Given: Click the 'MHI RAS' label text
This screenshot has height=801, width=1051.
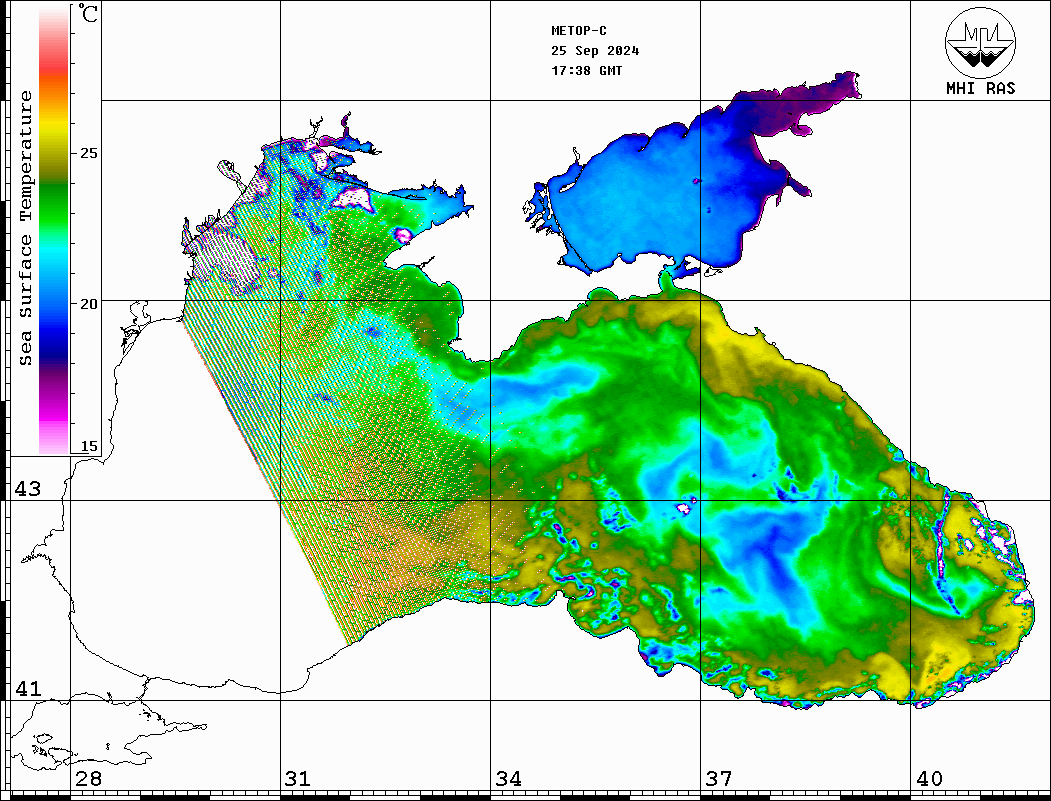Looking at the screenshot, I should point(980,88).
